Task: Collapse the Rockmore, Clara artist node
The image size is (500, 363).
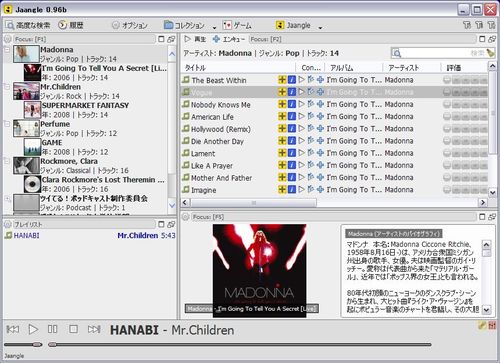Action: coord(7,161)
